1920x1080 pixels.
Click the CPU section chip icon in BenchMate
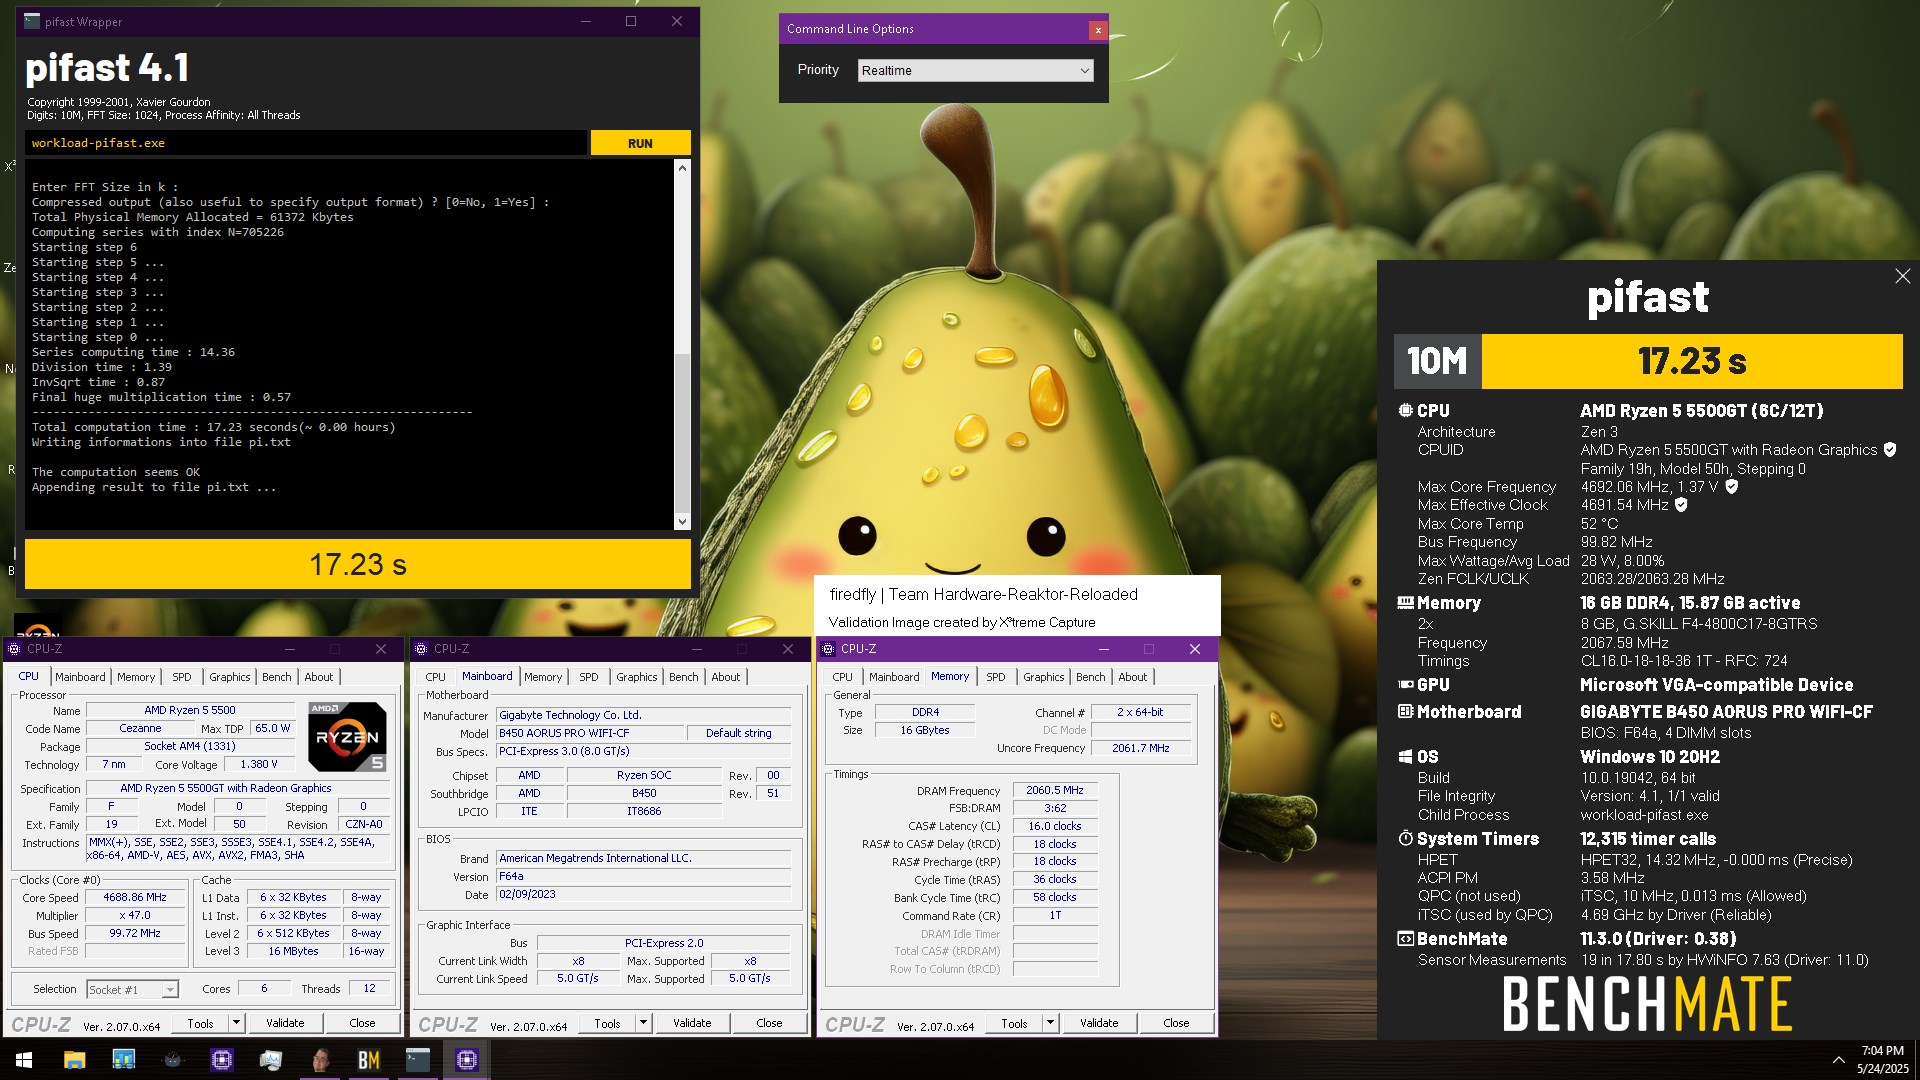[x=1405, y=411]
